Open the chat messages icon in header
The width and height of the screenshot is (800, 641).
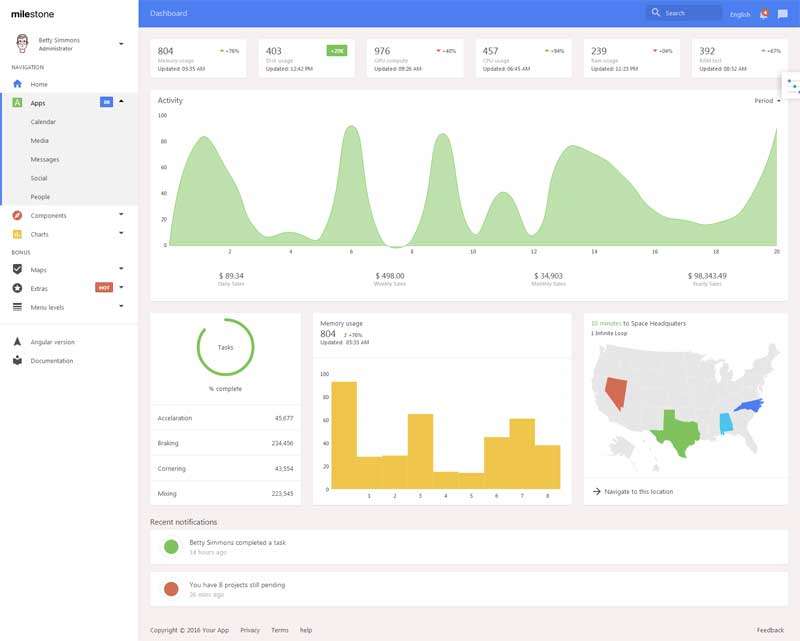tap(782, 14)
